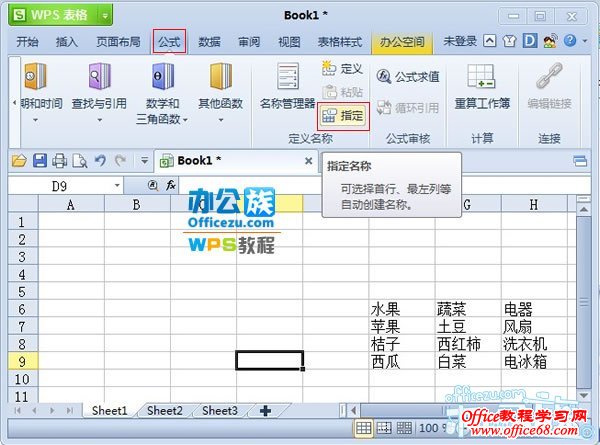Expand the Name Box dropdown arrow
Screen dimensions: 600x445
coord(117,186)
